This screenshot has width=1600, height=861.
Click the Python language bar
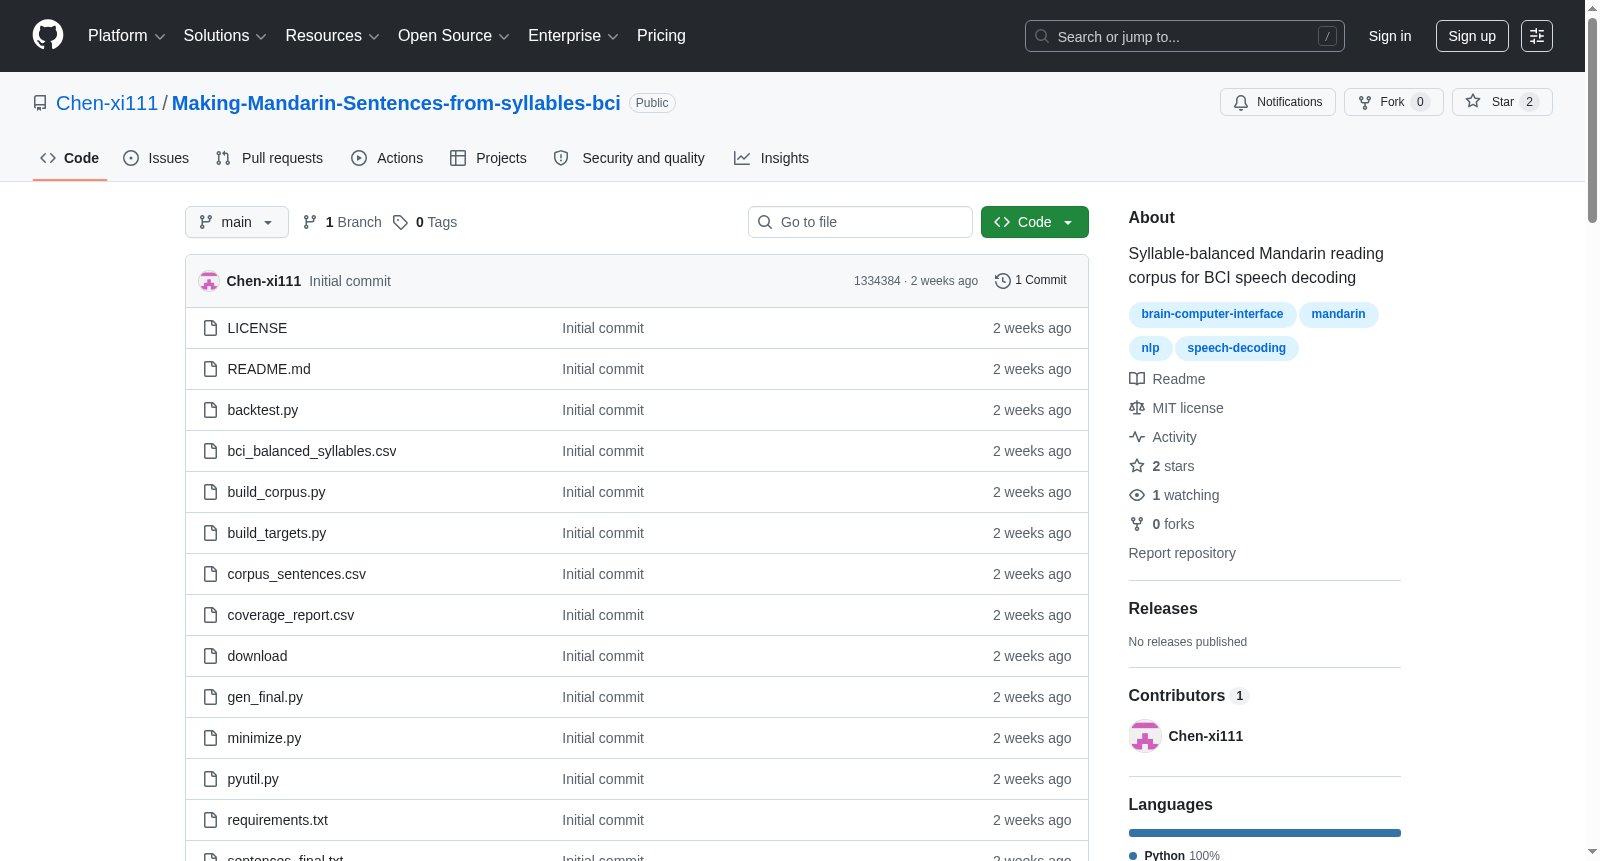1265,833
